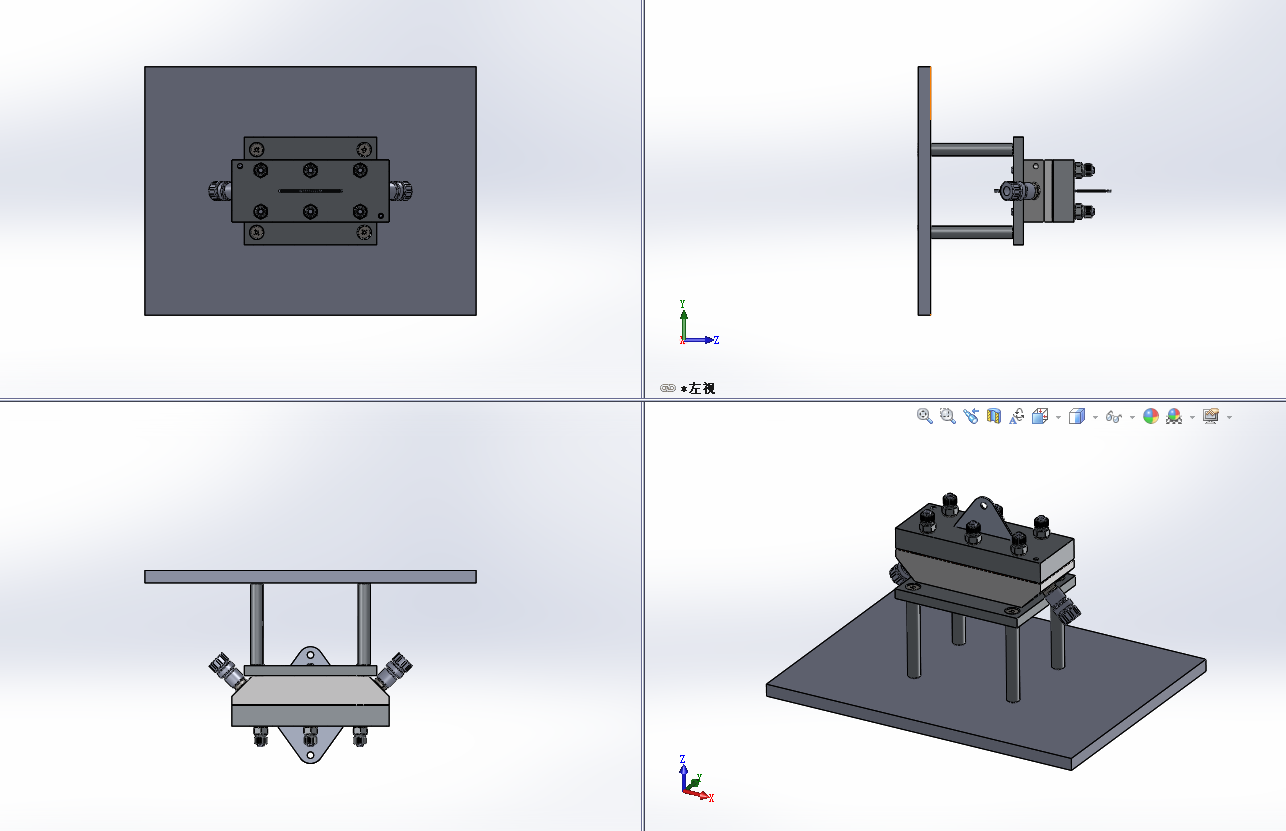Expand the View Orientation dropdown arrow
1286x831 pixels.
1058,417
